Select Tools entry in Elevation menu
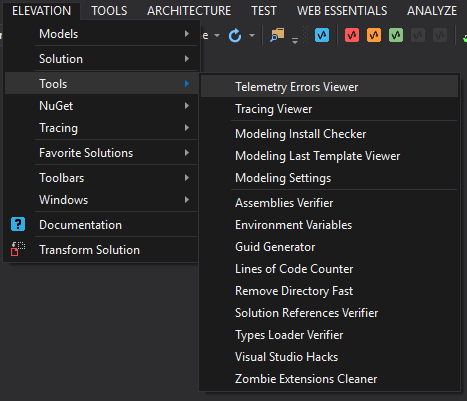The width and height of the screenshot is (467, 401). tap(102, 84)
